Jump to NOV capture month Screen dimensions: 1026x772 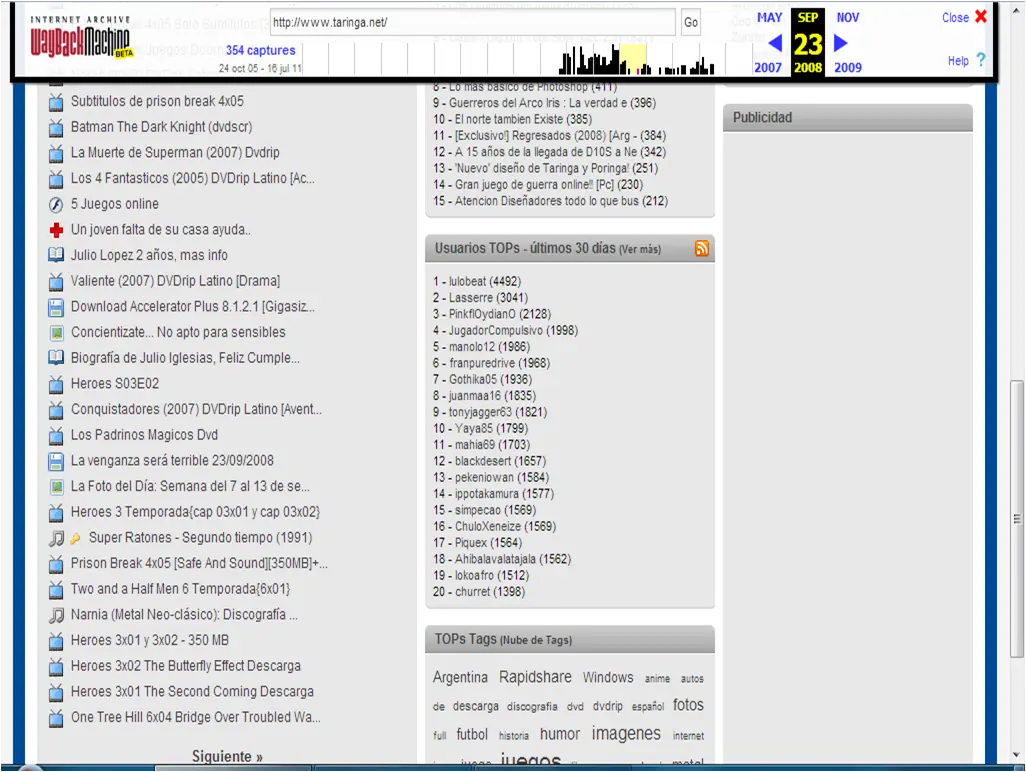click(847, 18)
